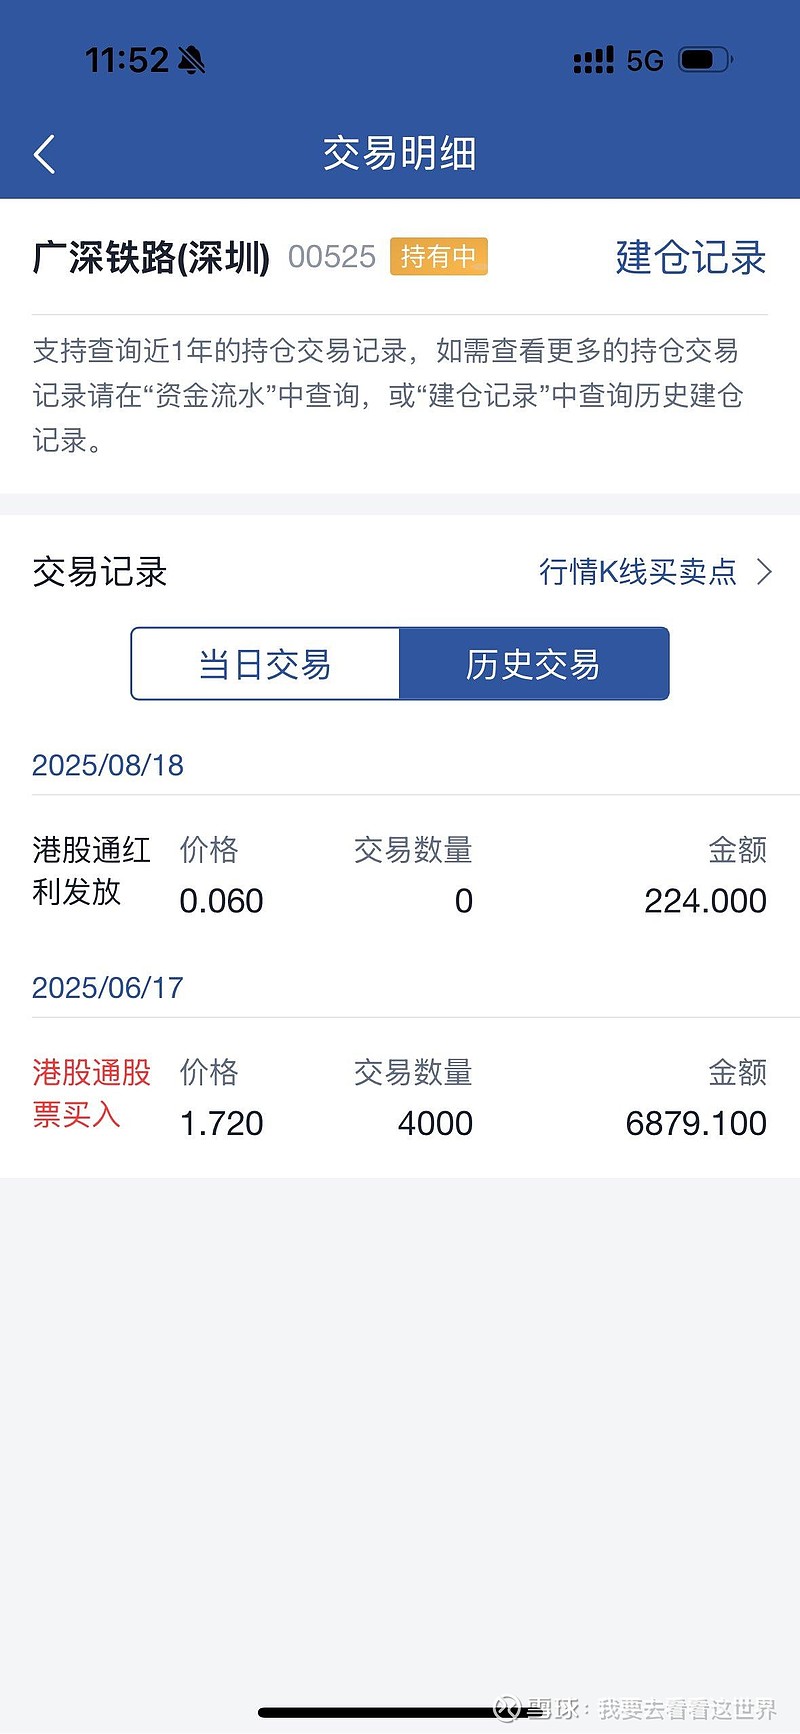Expand chevron next to 行情K线买卖点
800x1734 pixels.
coord(765,572)
